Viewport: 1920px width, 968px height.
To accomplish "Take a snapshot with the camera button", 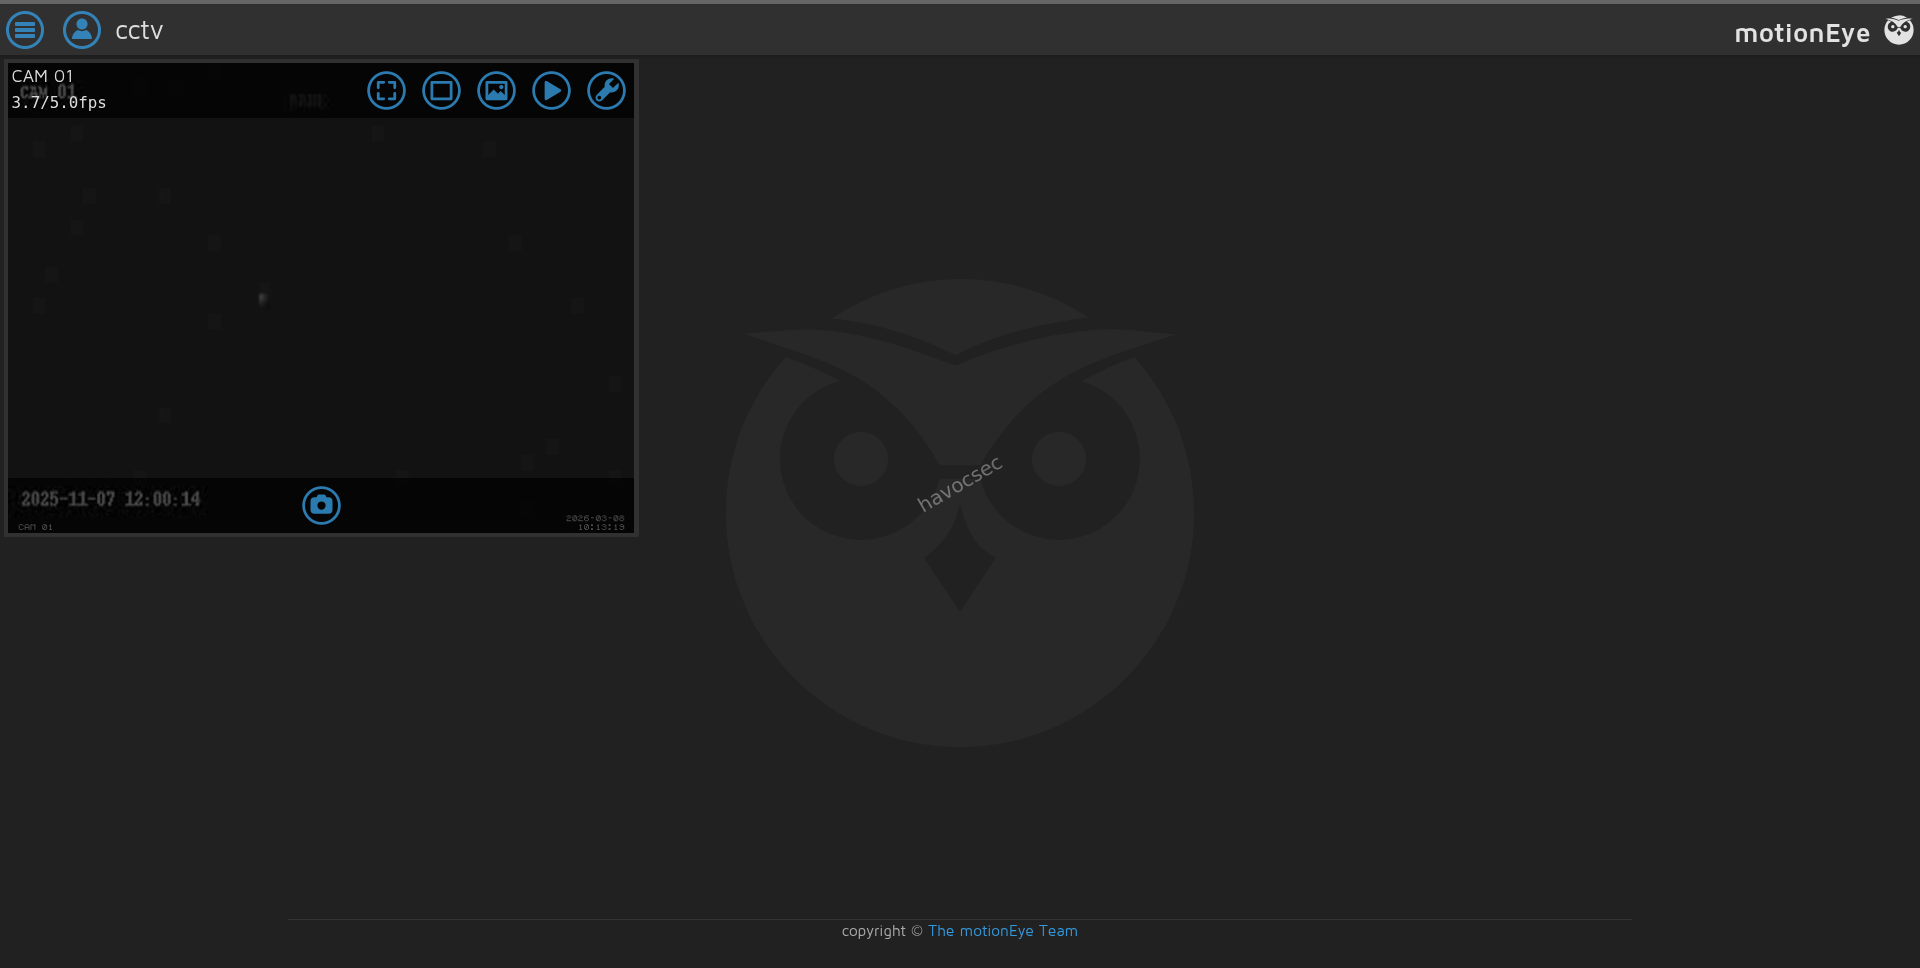I will (x=321, y=505).
